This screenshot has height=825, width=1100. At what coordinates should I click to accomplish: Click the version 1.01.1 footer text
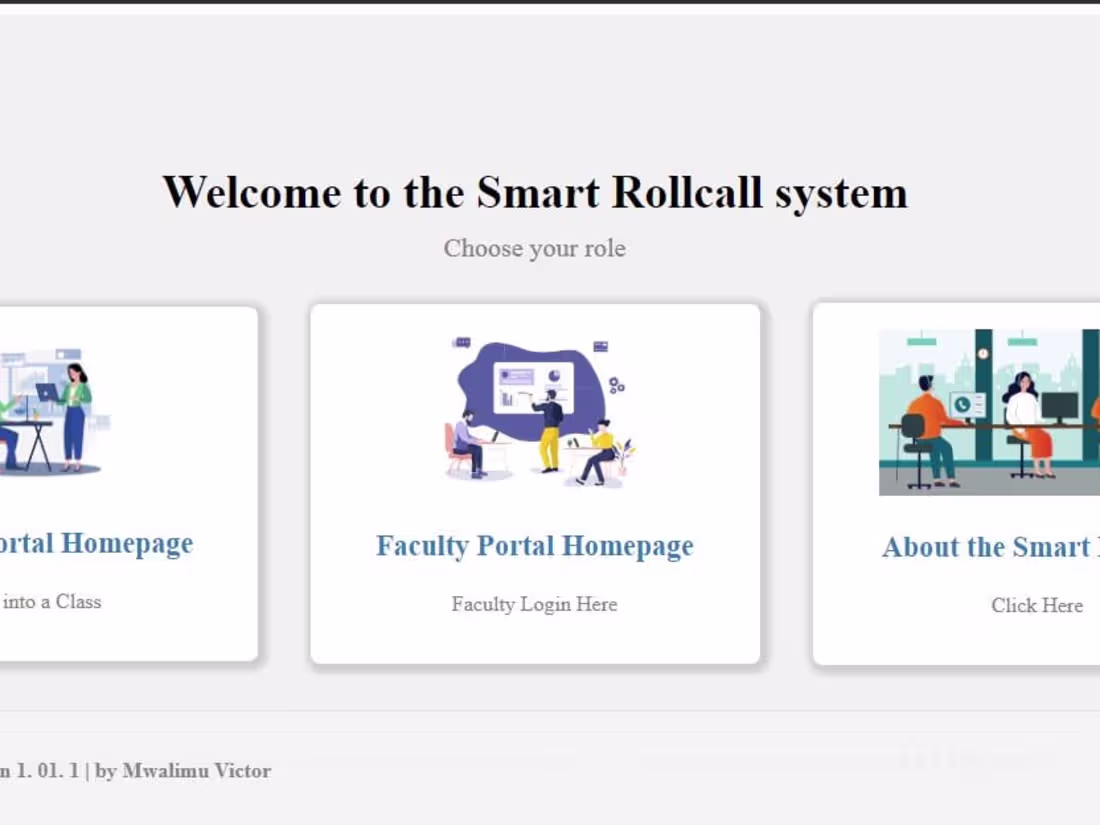click(40, 771)
